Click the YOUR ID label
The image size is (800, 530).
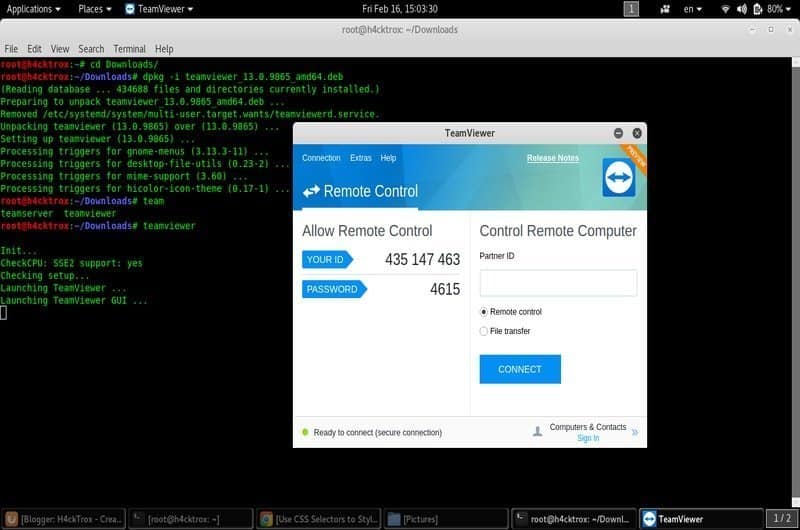[x=327, y=260]
